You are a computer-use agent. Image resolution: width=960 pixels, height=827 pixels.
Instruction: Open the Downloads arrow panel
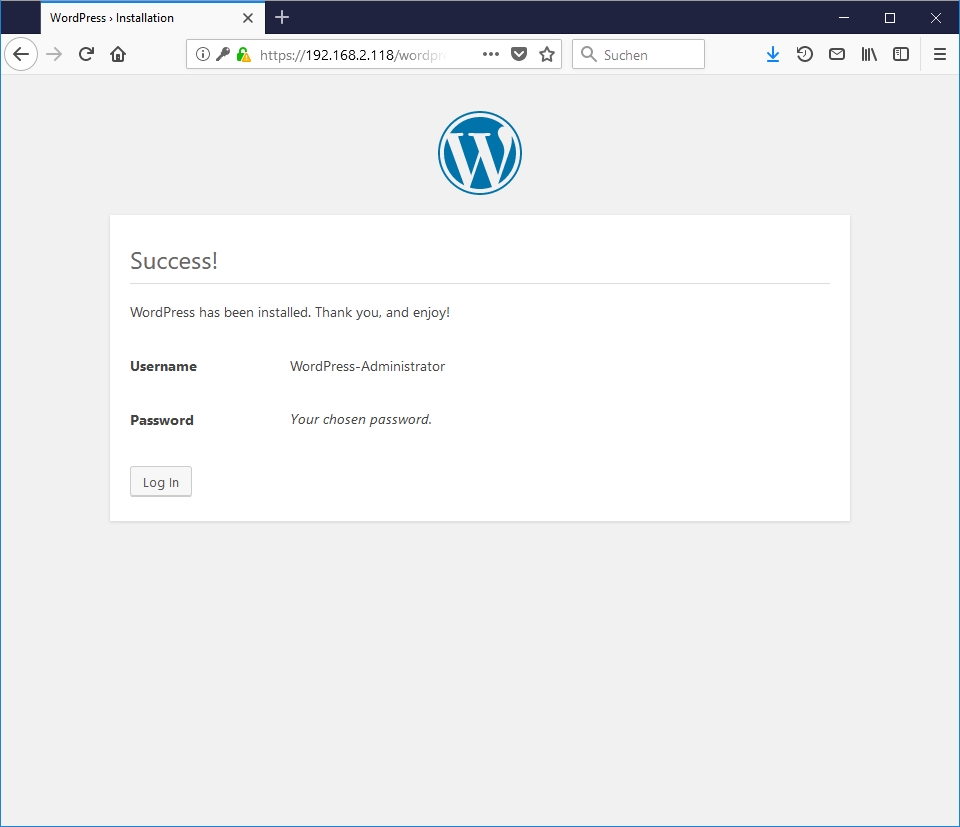[x=773, y=54]
